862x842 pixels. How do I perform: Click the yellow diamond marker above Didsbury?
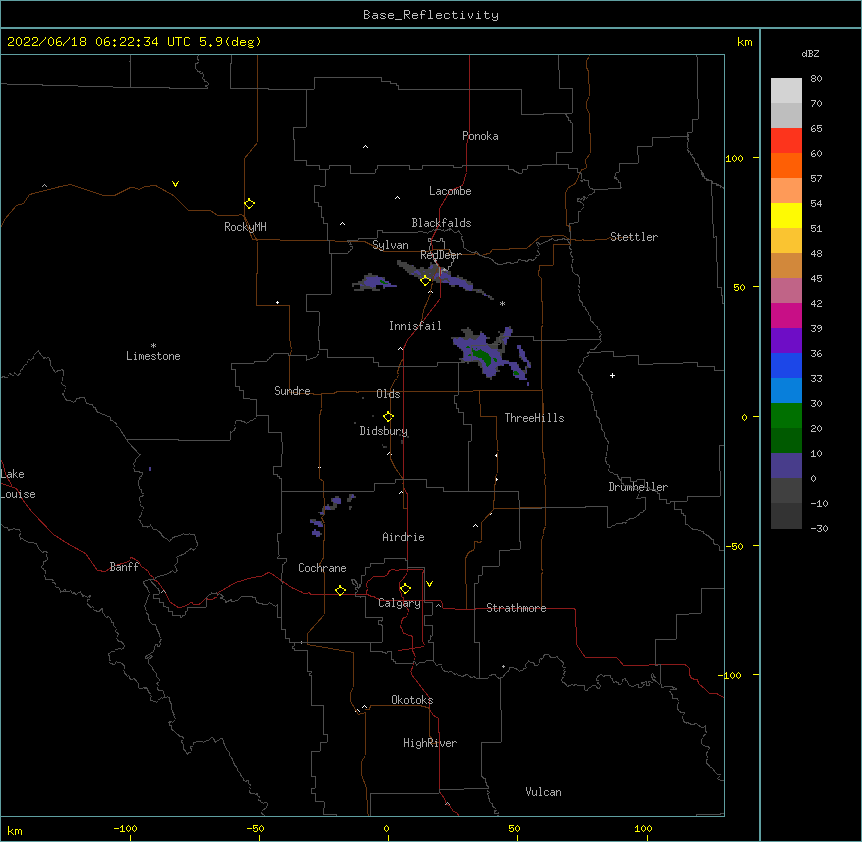[388, 417]
